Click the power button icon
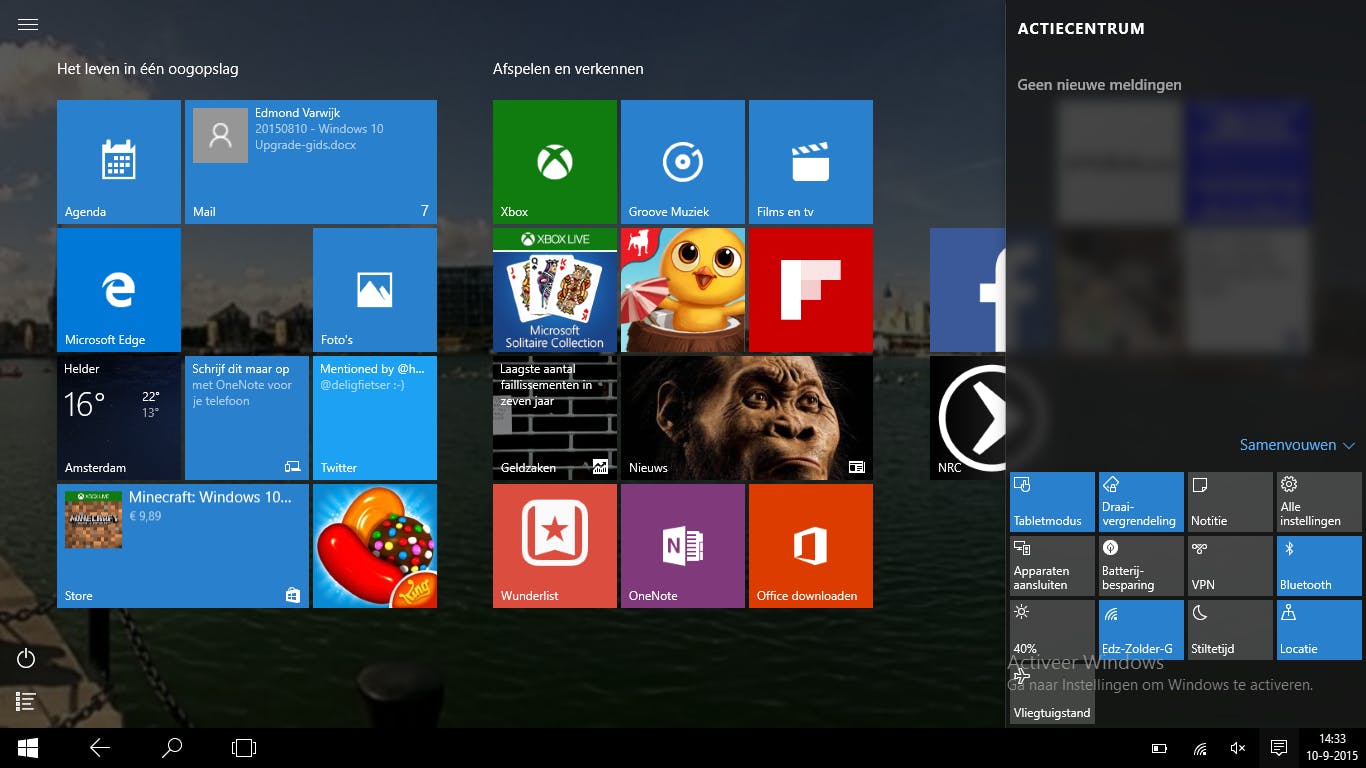1366x768 pixels. tap(27, 658)
